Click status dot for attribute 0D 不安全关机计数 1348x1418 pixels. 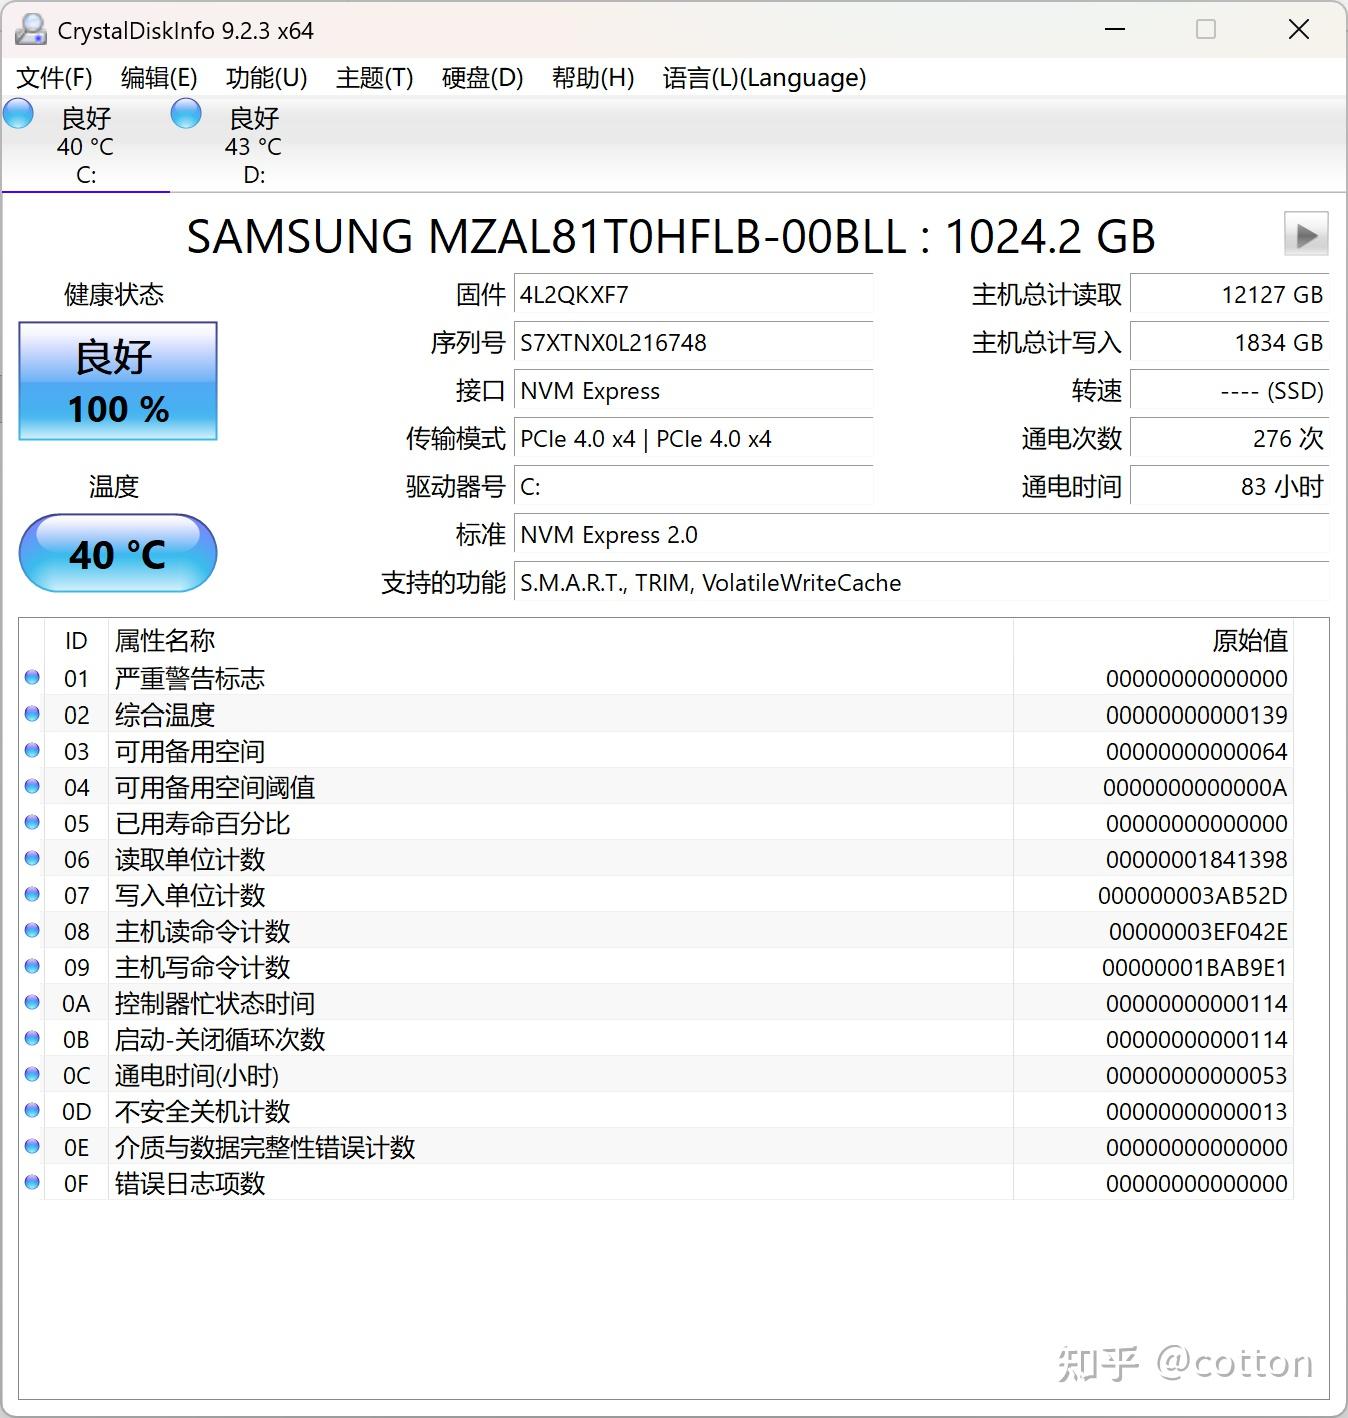pos(32,1110)
